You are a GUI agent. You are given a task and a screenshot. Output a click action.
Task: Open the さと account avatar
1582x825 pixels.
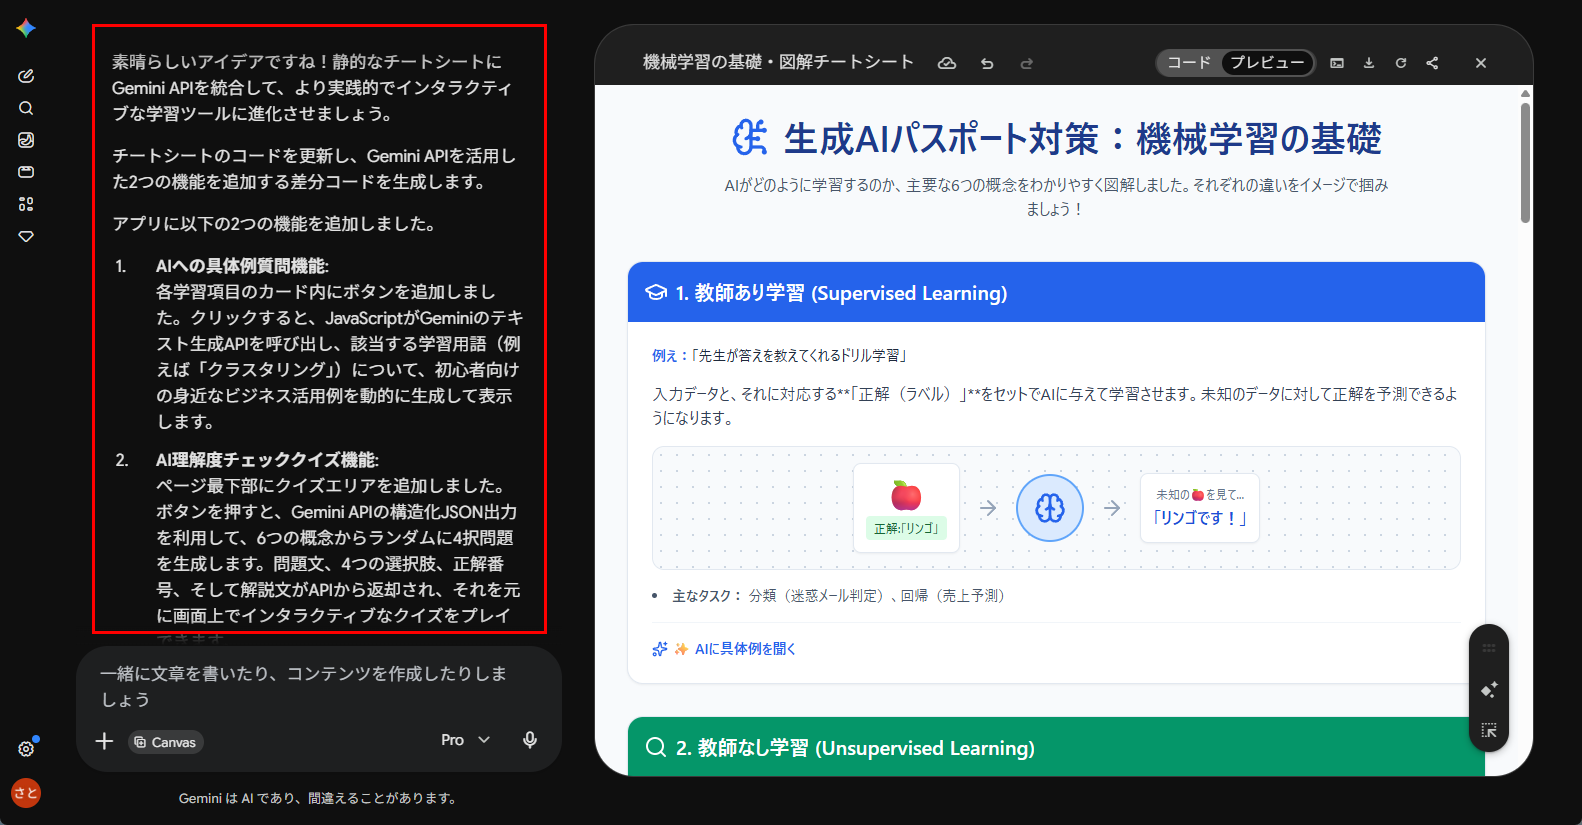[26, 793]
